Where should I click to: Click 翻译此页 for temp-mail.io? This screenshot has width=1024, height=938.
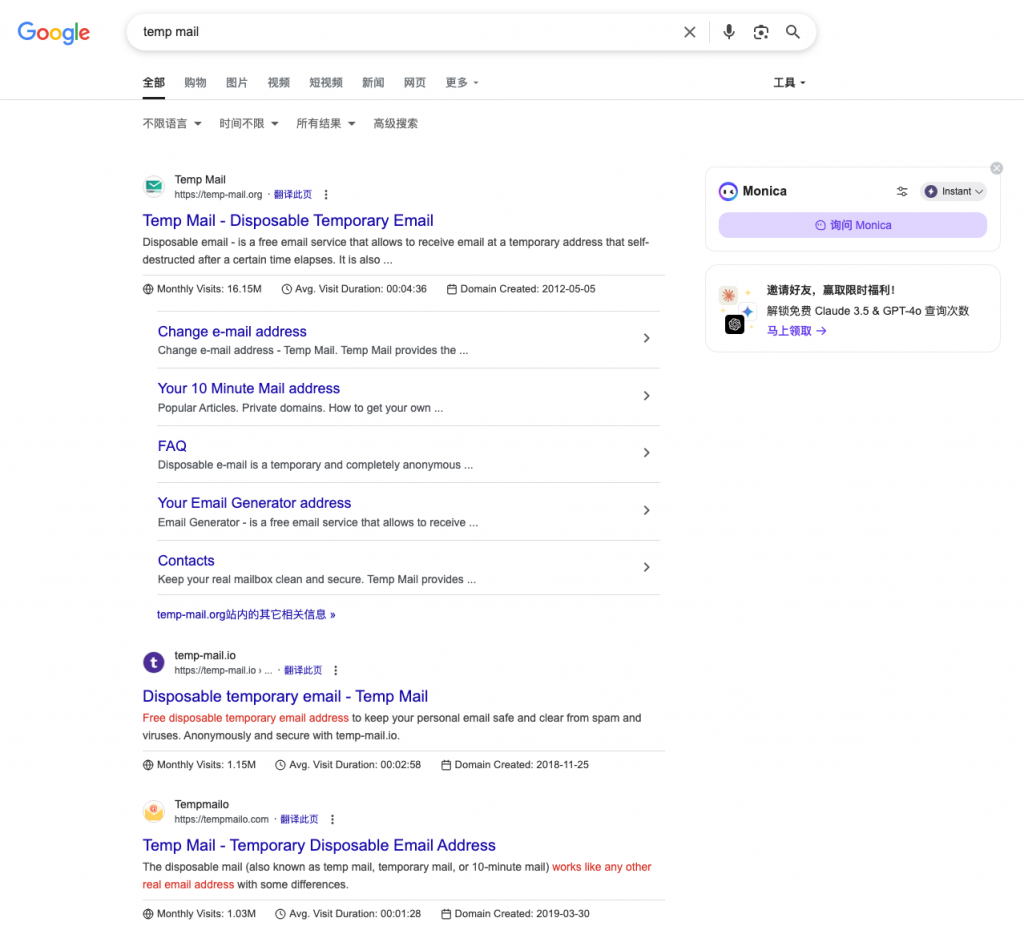coord(303,670)
